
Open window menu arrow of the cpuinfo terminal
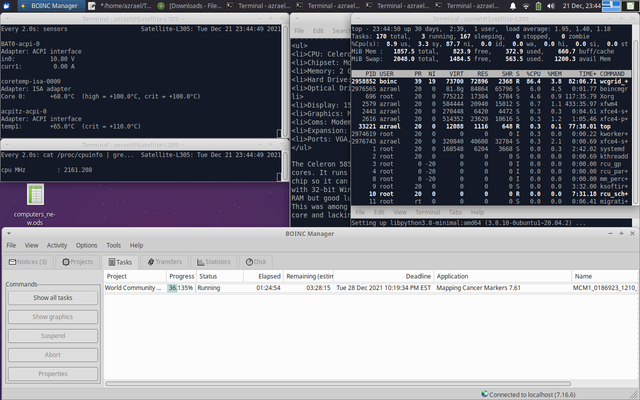(x=8, y=145)
